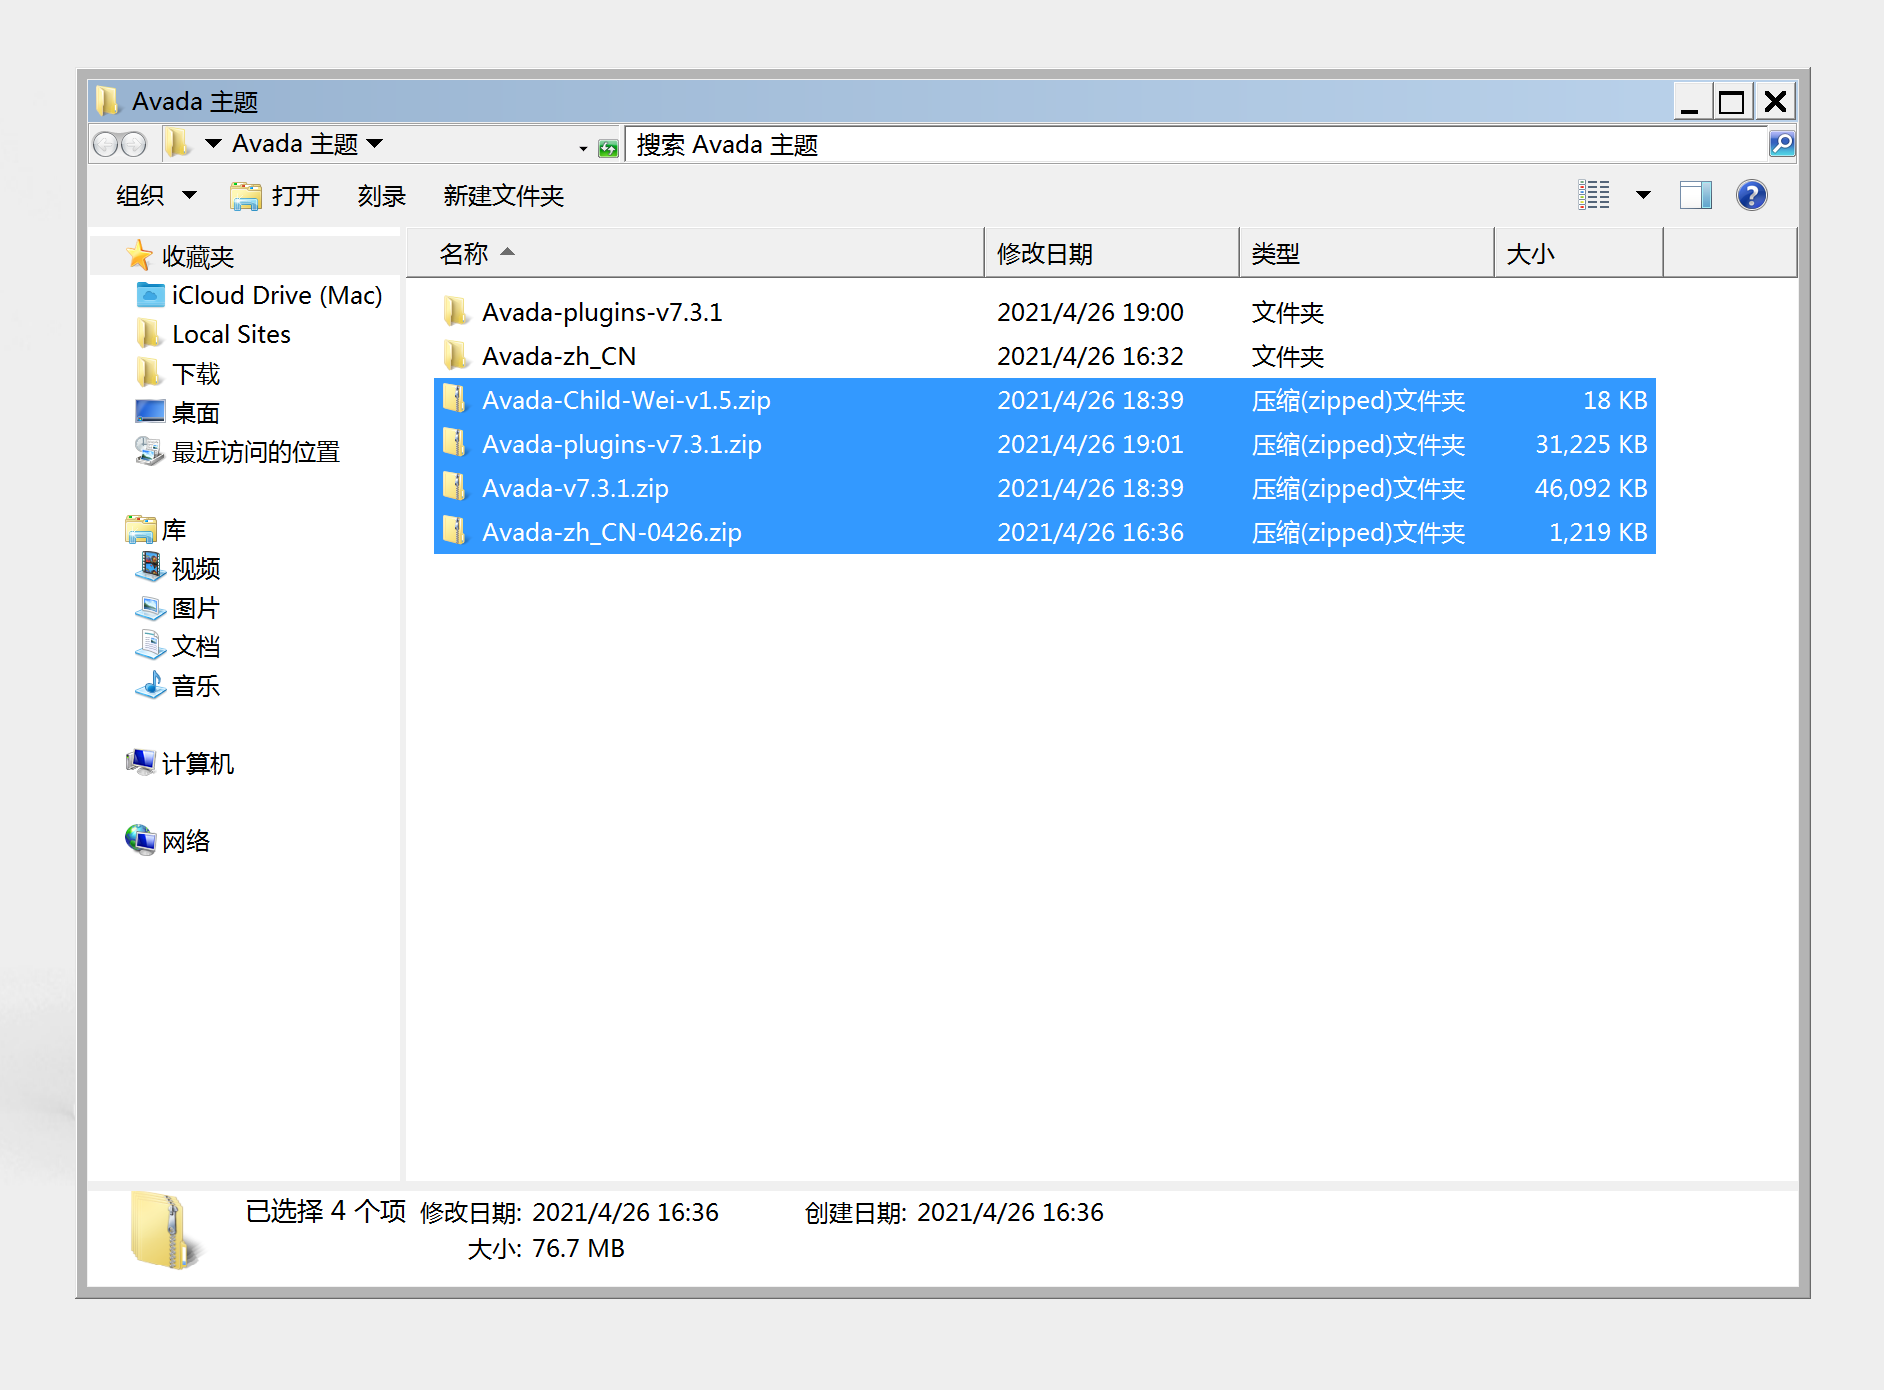Click the Desktop (桌面) icon
Screen dimensions: 1884x1390
pyautogui.click(x=150, y=412)
